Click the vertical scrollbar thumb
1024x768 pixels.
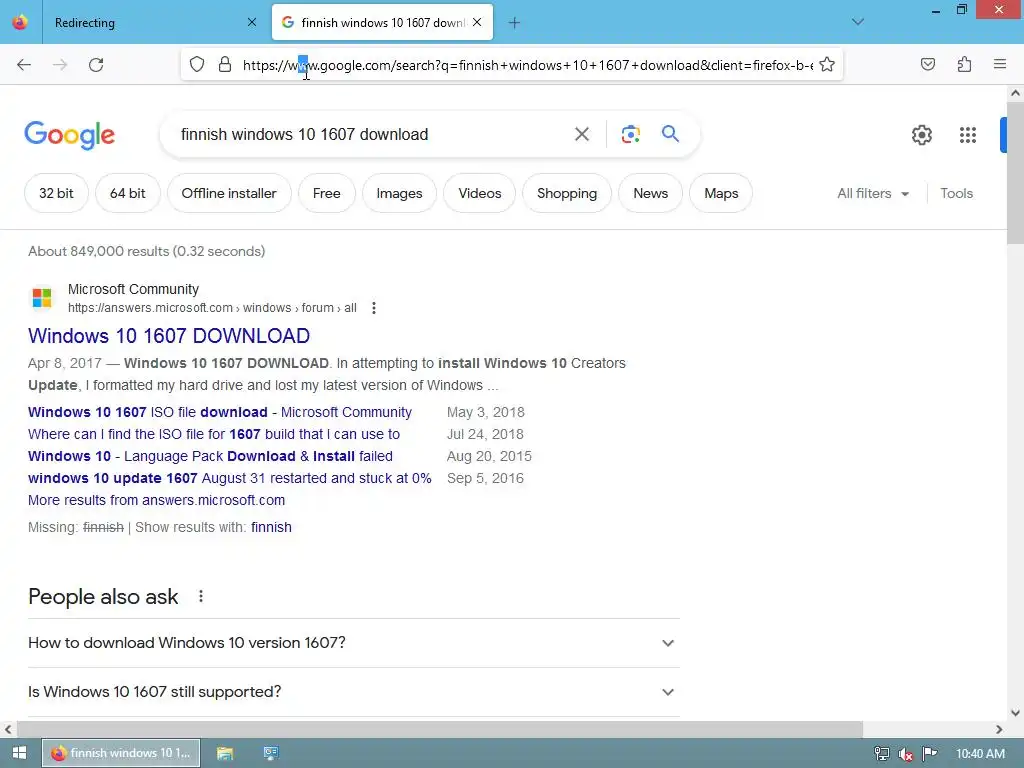tap(1015, 172)
